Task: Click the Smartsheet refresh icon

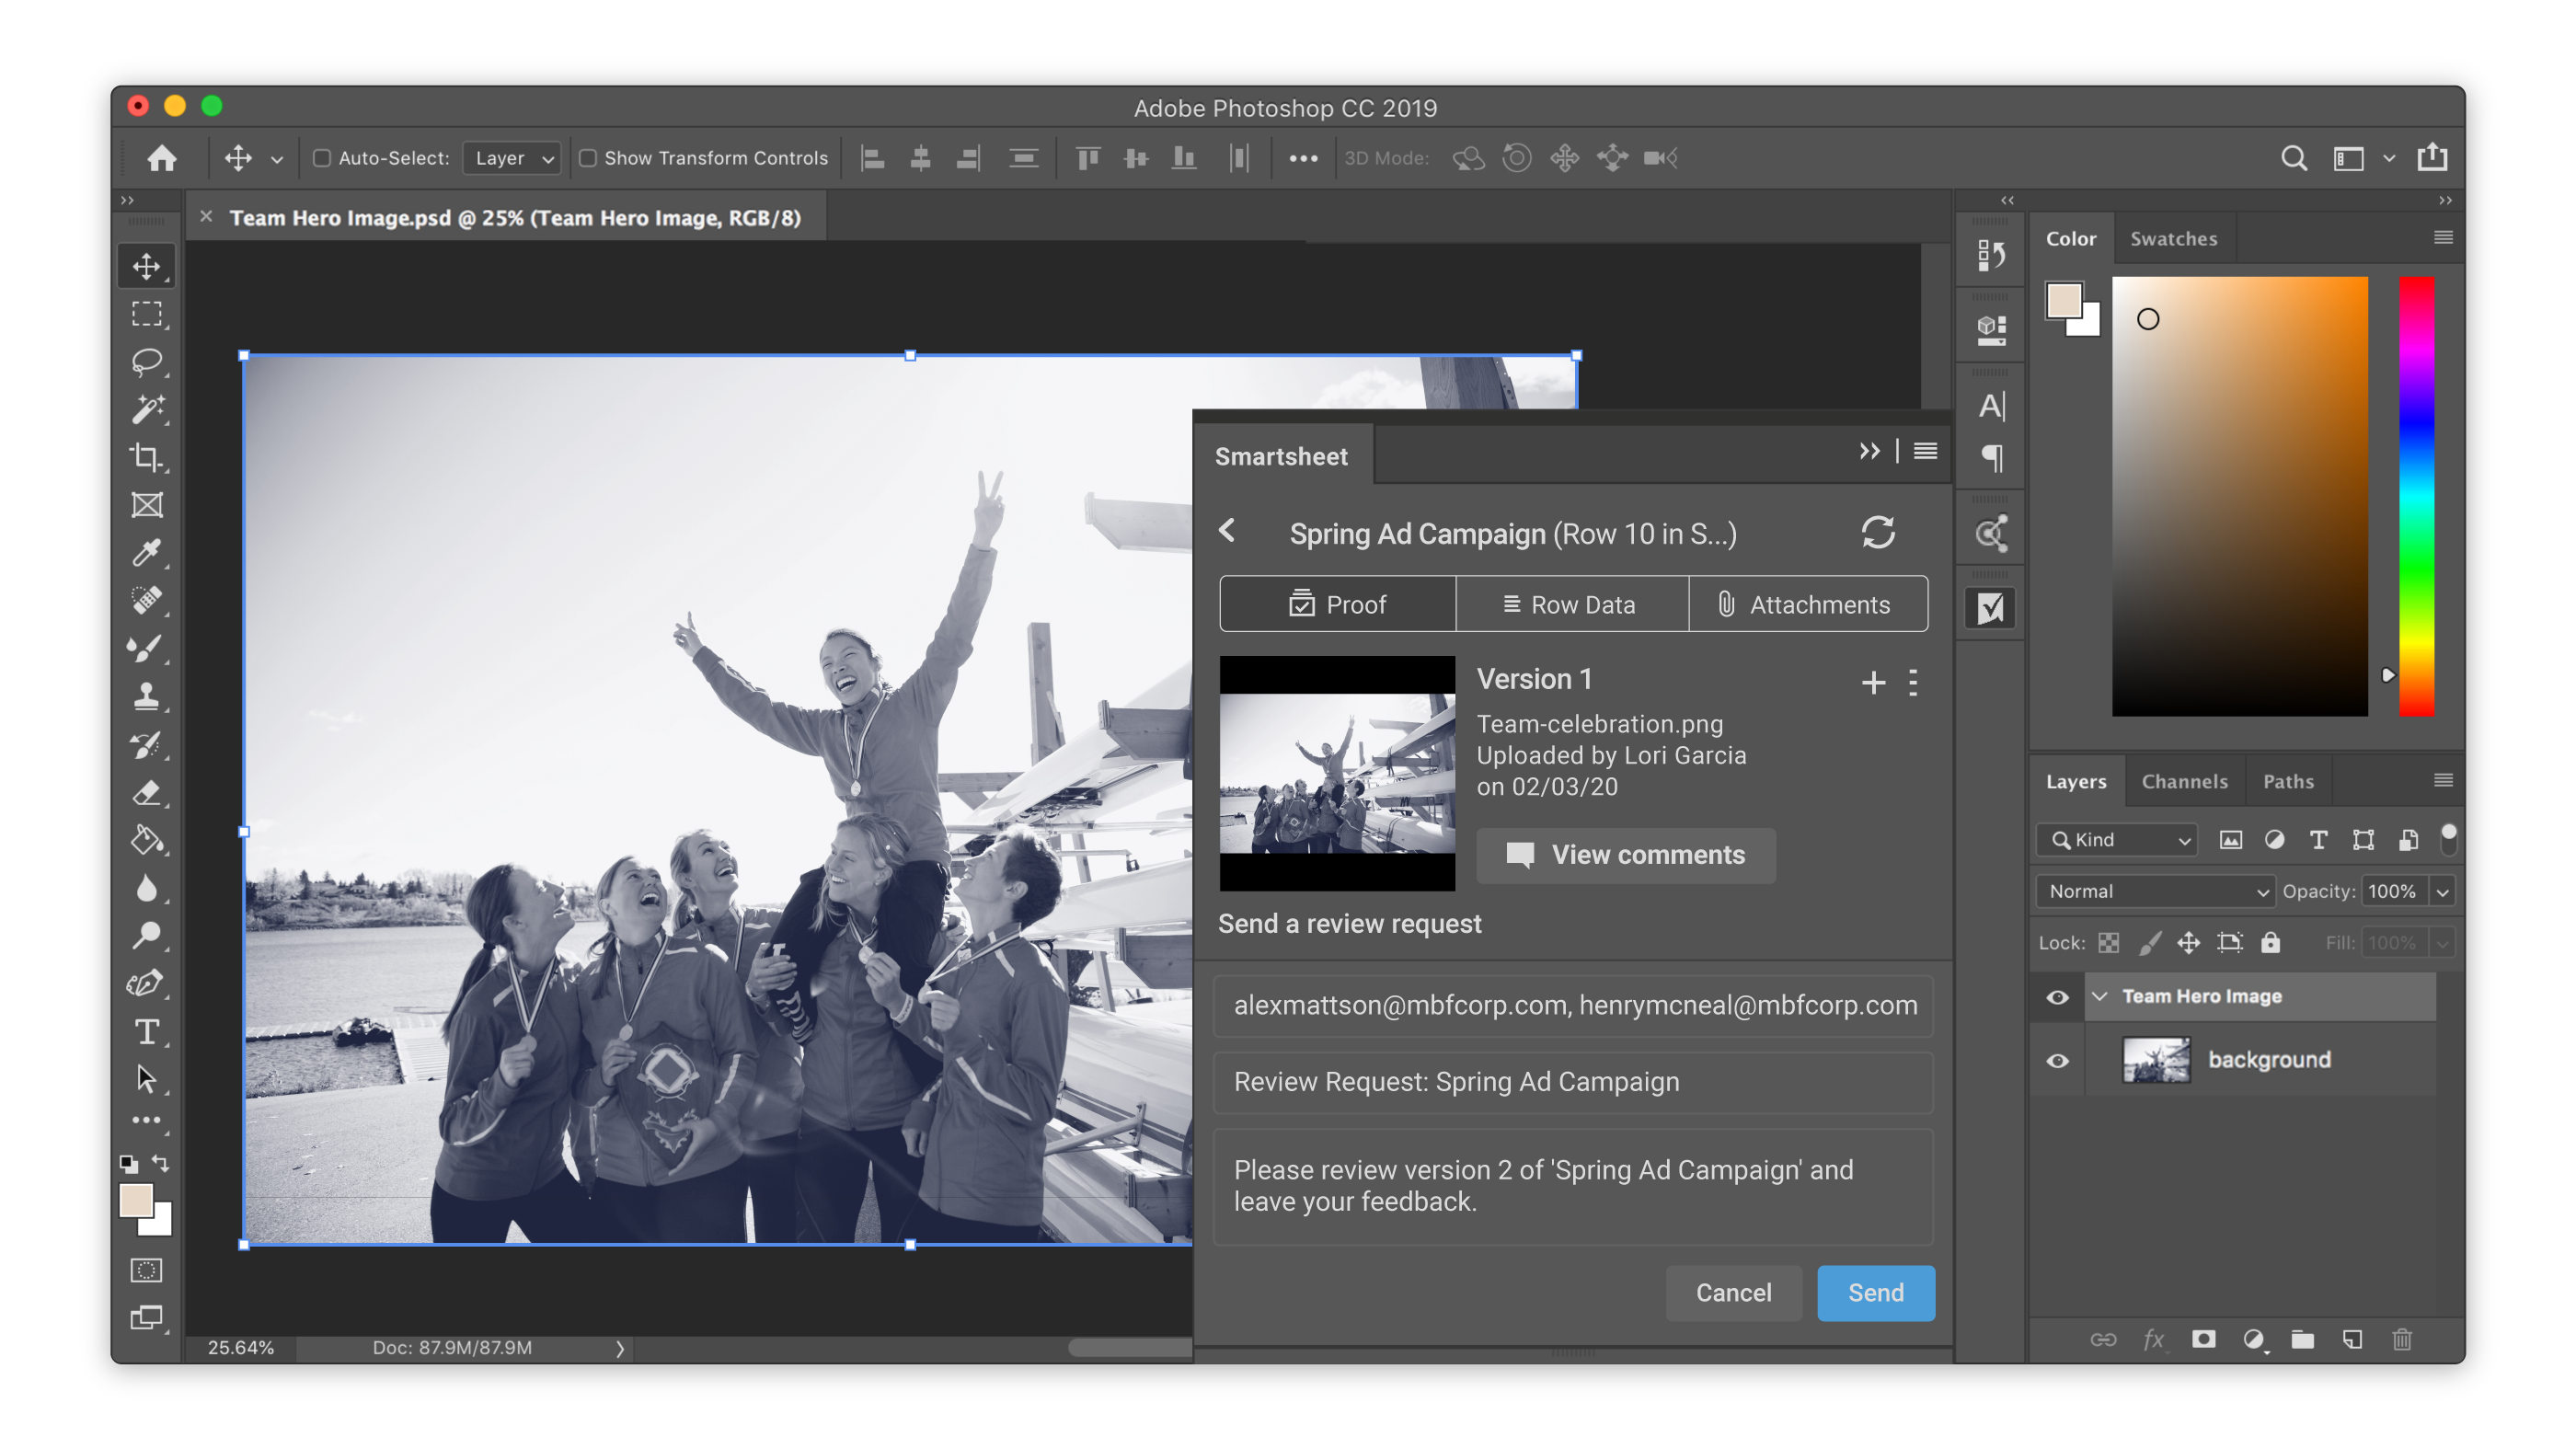Action: tap(1877, 532)
